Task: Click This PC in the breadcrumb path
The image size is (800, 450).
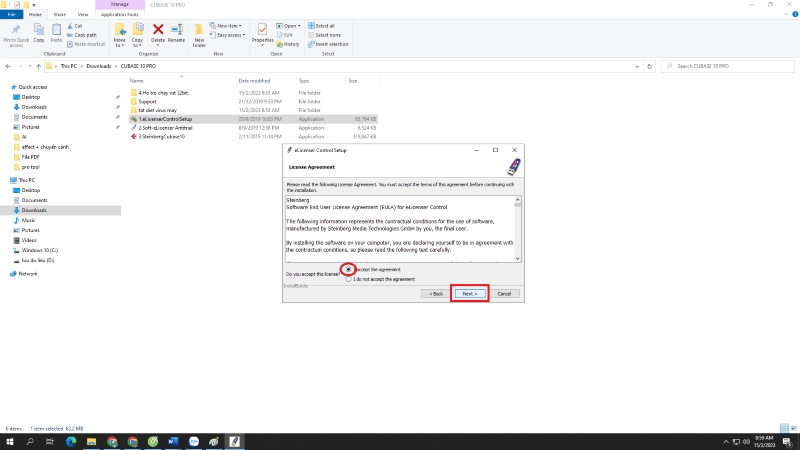Action: click(69, 66)
